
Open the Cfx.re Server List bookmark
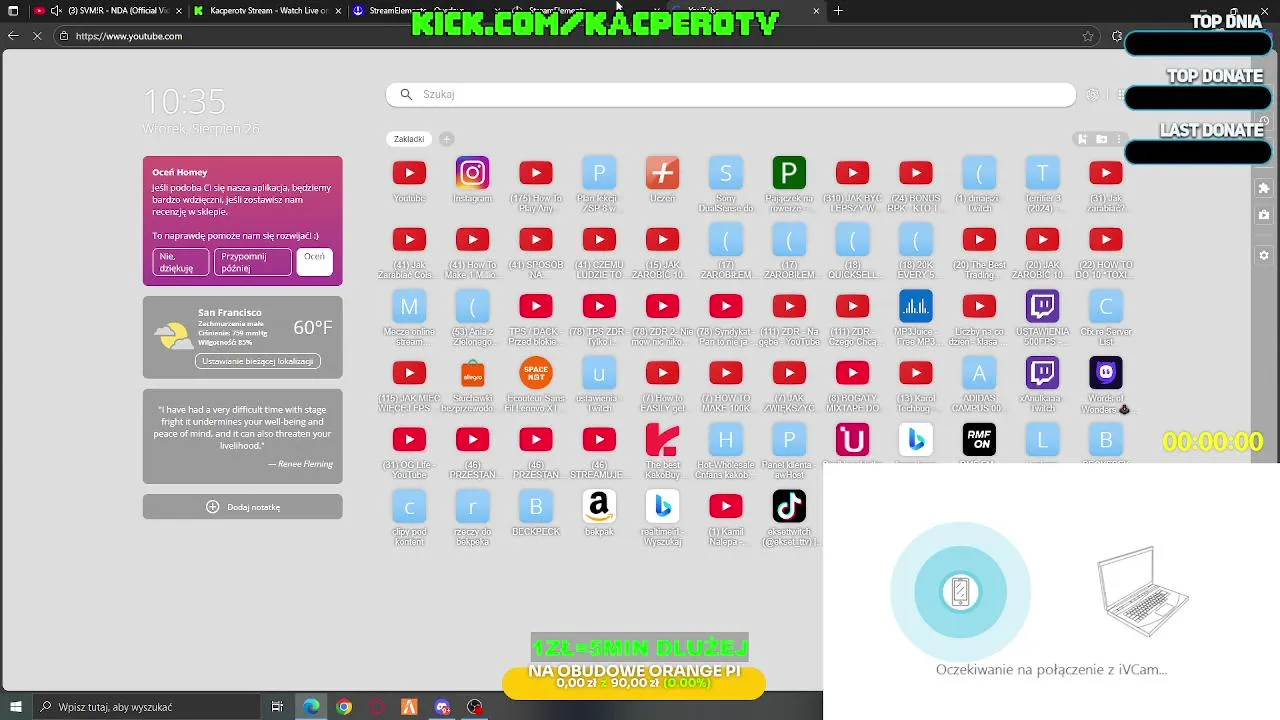pos(1105,306)
